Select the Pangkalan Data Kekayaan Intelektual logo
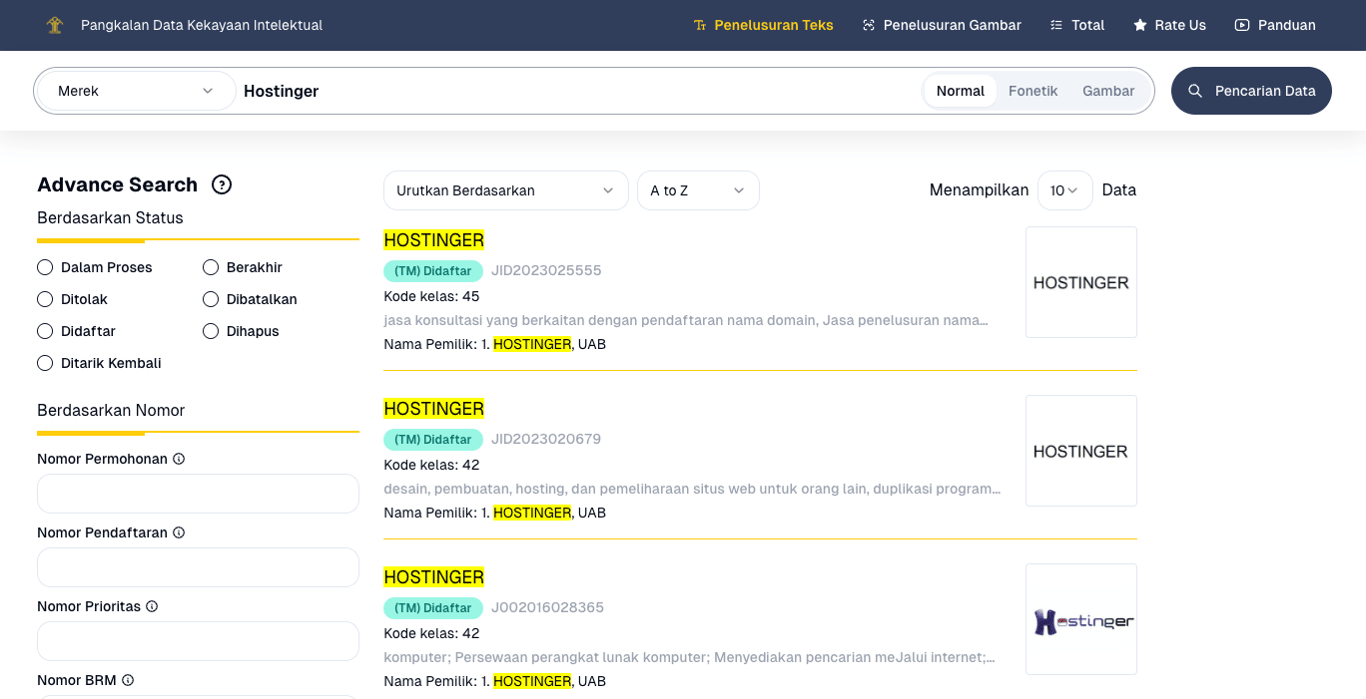Screen dimensions: 1366x699 coord(55,25)
